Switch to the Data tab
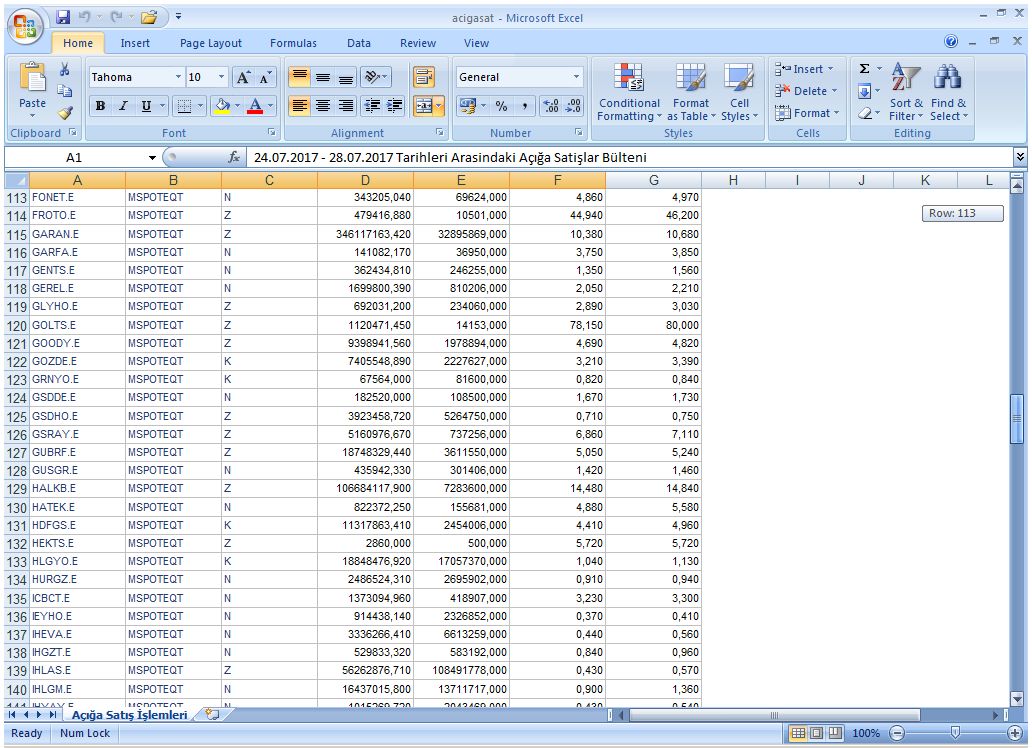Image resolution: width=1032 pixels, height=748 pixels. pyautogui.click(x=359, y=43)
